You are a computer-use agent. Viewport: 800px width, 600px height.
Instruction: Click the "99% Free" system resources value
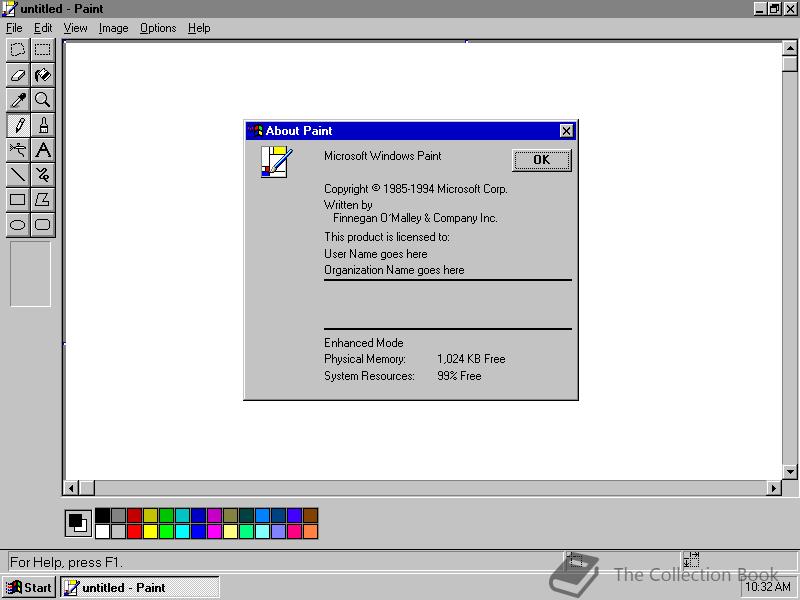[459, 376]
